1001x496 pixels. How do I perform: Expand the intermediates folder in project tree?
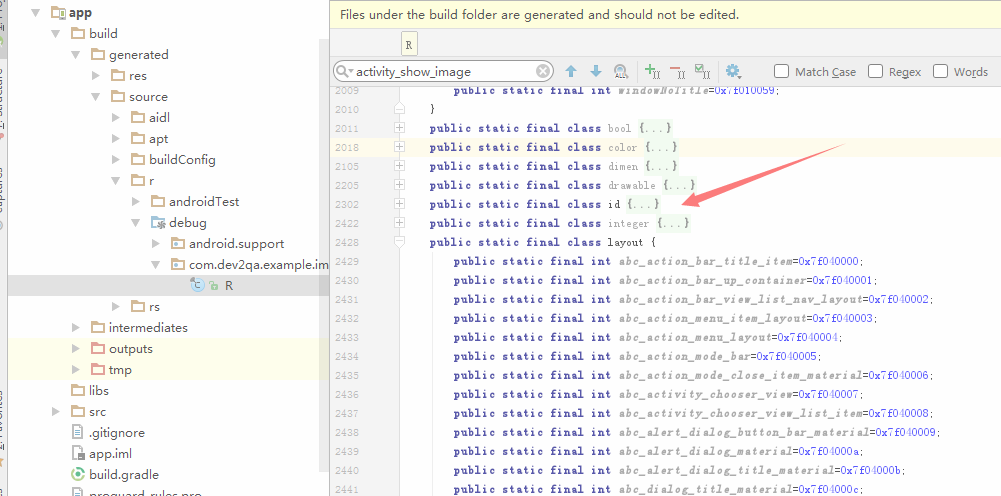pyautogui.click(x=77, y=327)
